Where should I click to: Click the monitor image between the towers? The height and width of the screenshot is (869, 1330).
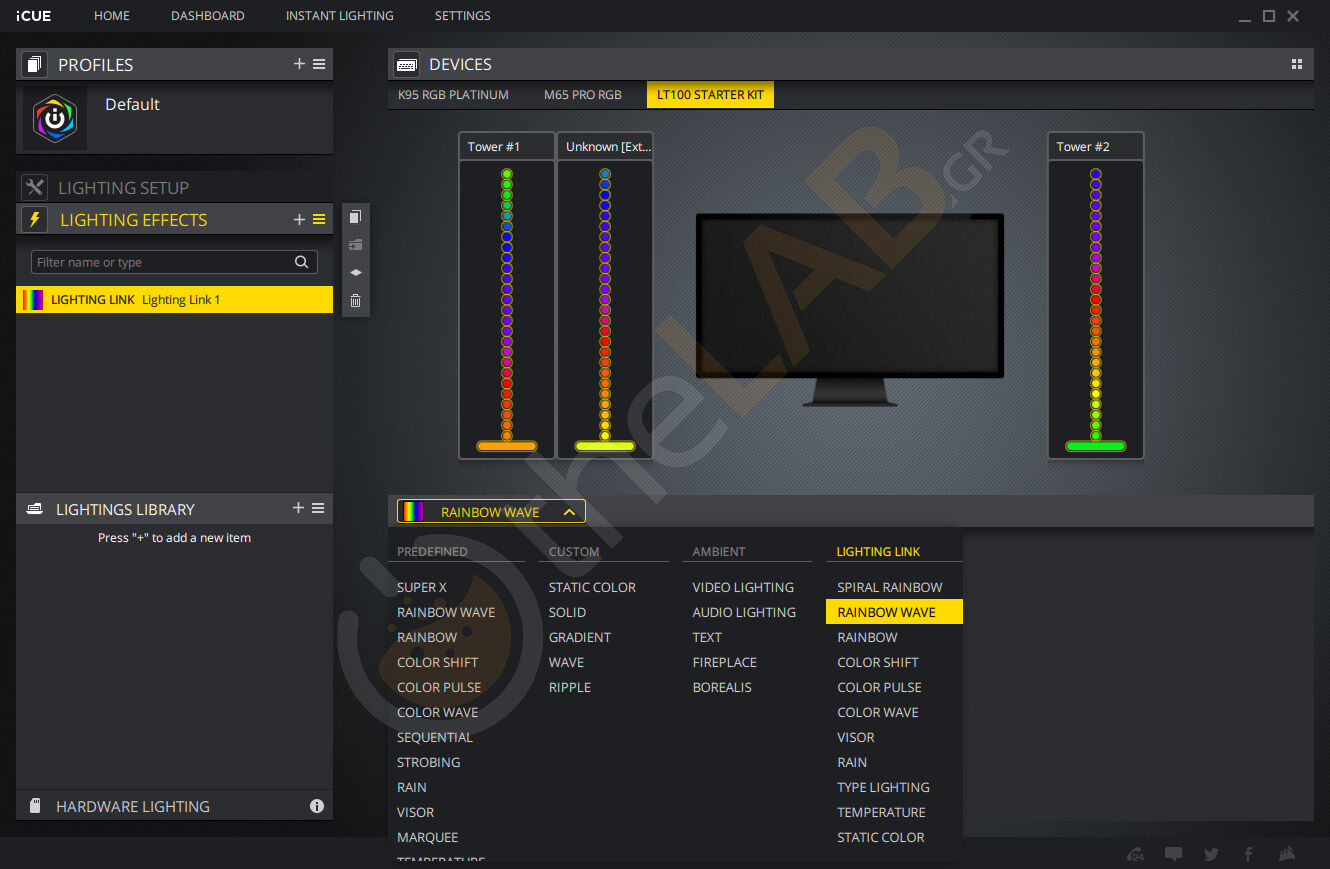850,309
